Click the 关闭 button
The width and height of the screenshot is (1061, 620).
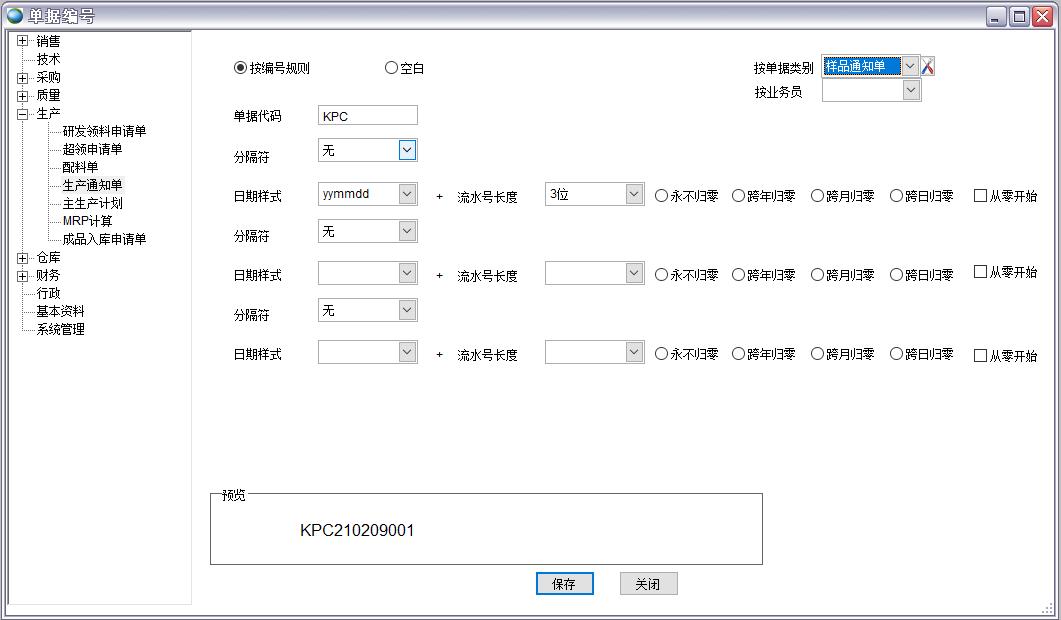[x=648, y=584]
